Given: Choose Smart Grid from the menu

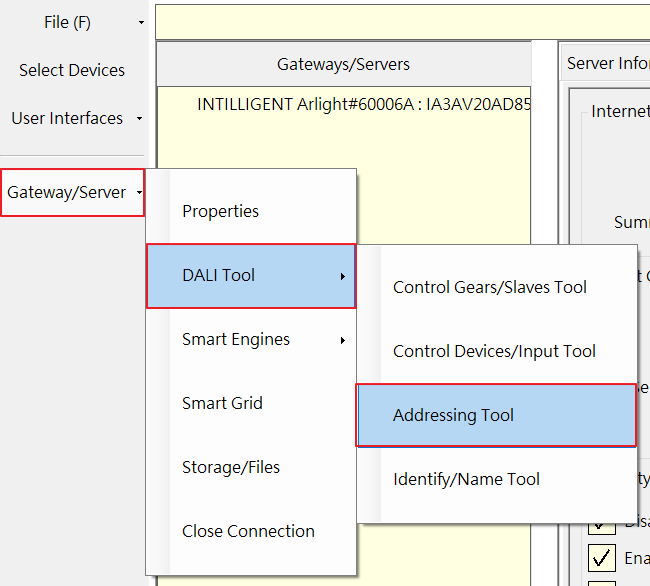Looking at the screenshot, I should click(x=222, y=403).
